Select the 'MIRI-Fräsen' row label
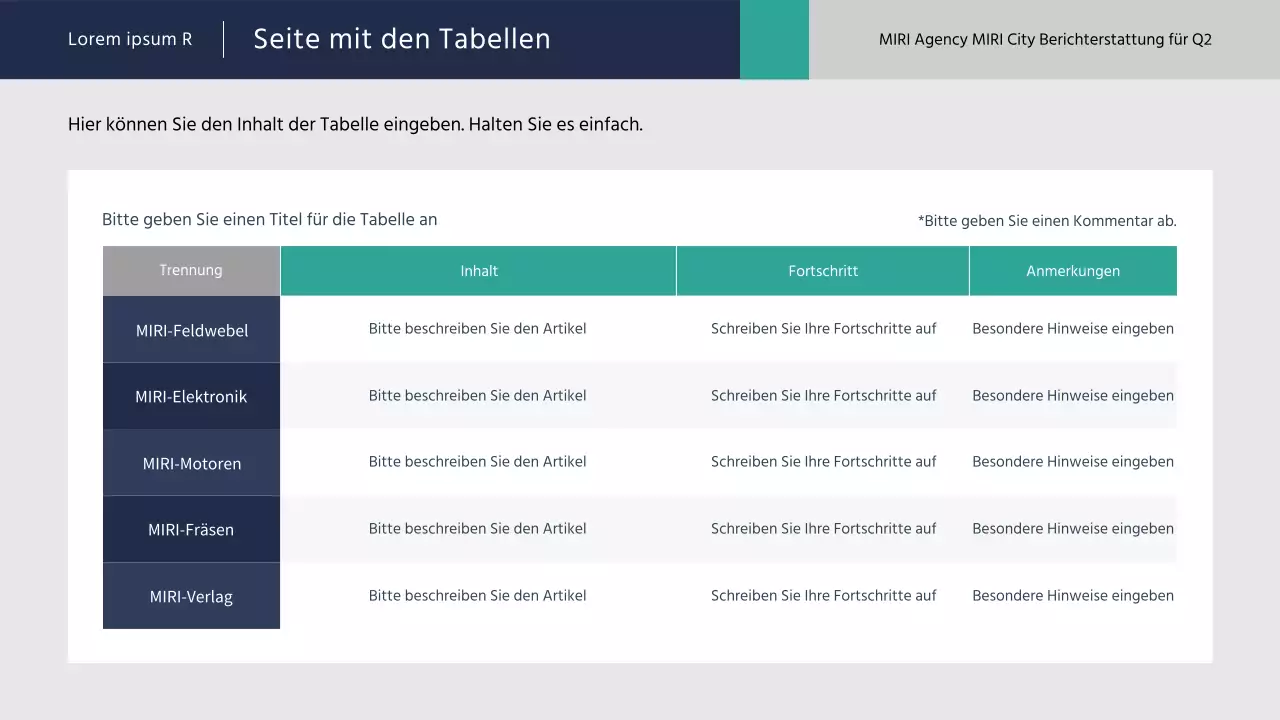Image resolution: width=1280 pixels, height=720 pixels. pos(191,529)
